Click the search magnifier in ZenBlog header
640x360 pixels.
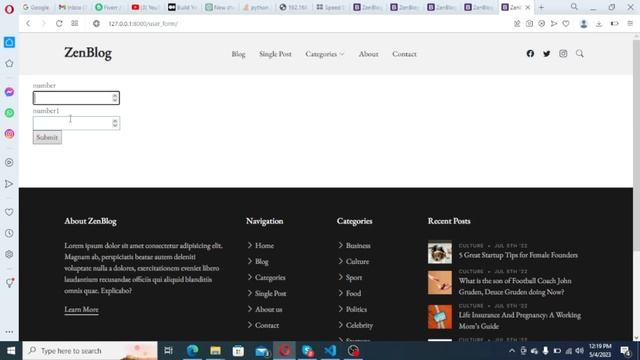(x=580, y=53)
